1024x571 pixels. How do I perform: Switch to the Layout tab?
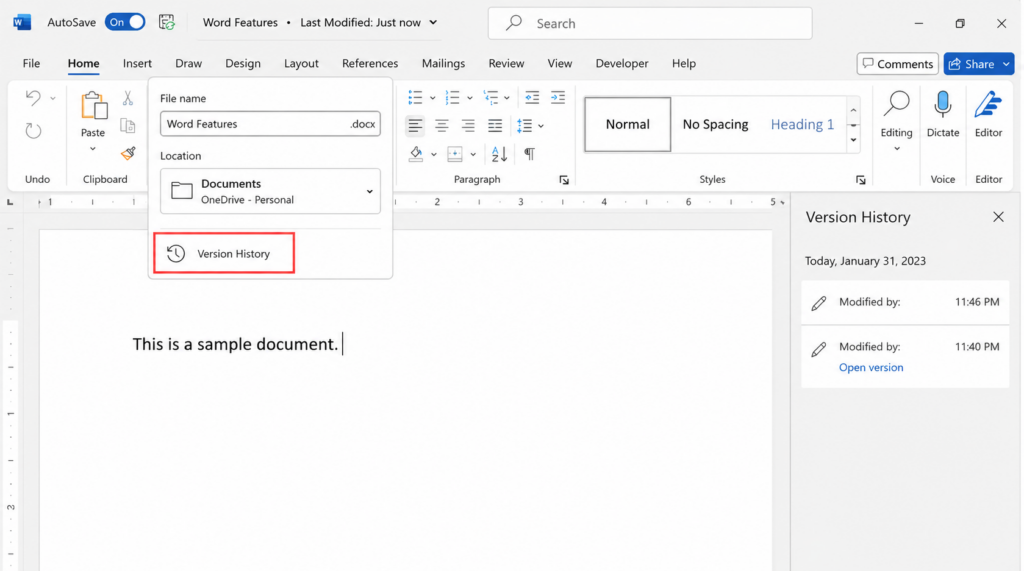click(x=301, y=63)
